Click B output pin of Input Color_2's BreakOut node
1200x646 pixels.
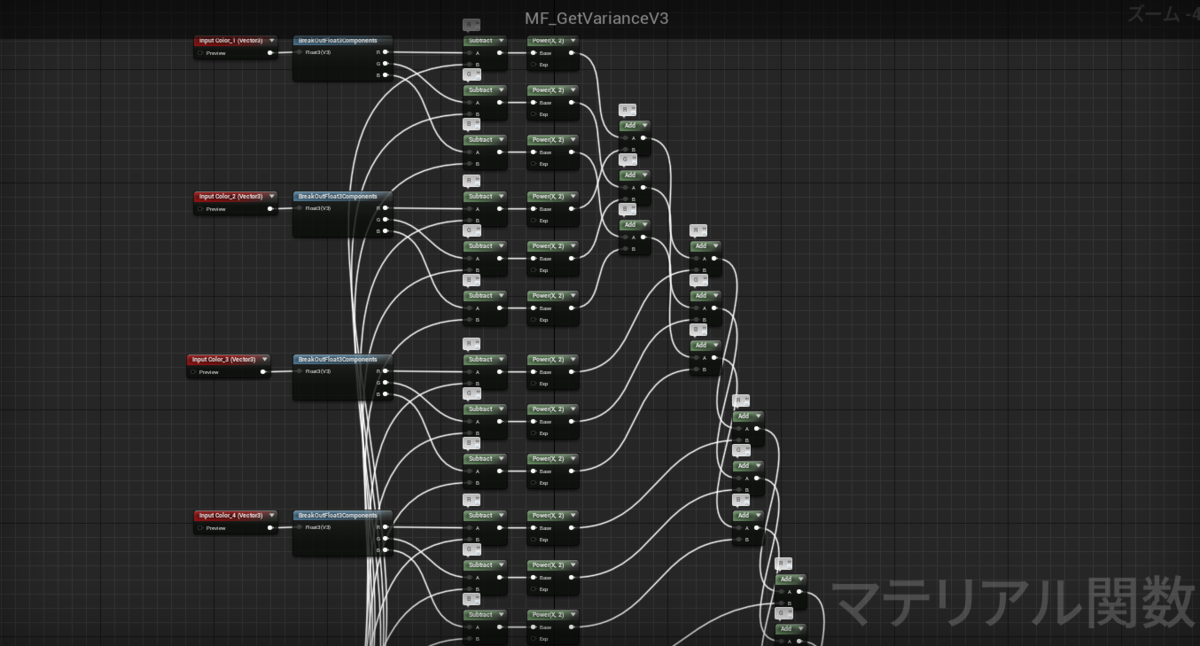tap(386, 231)
